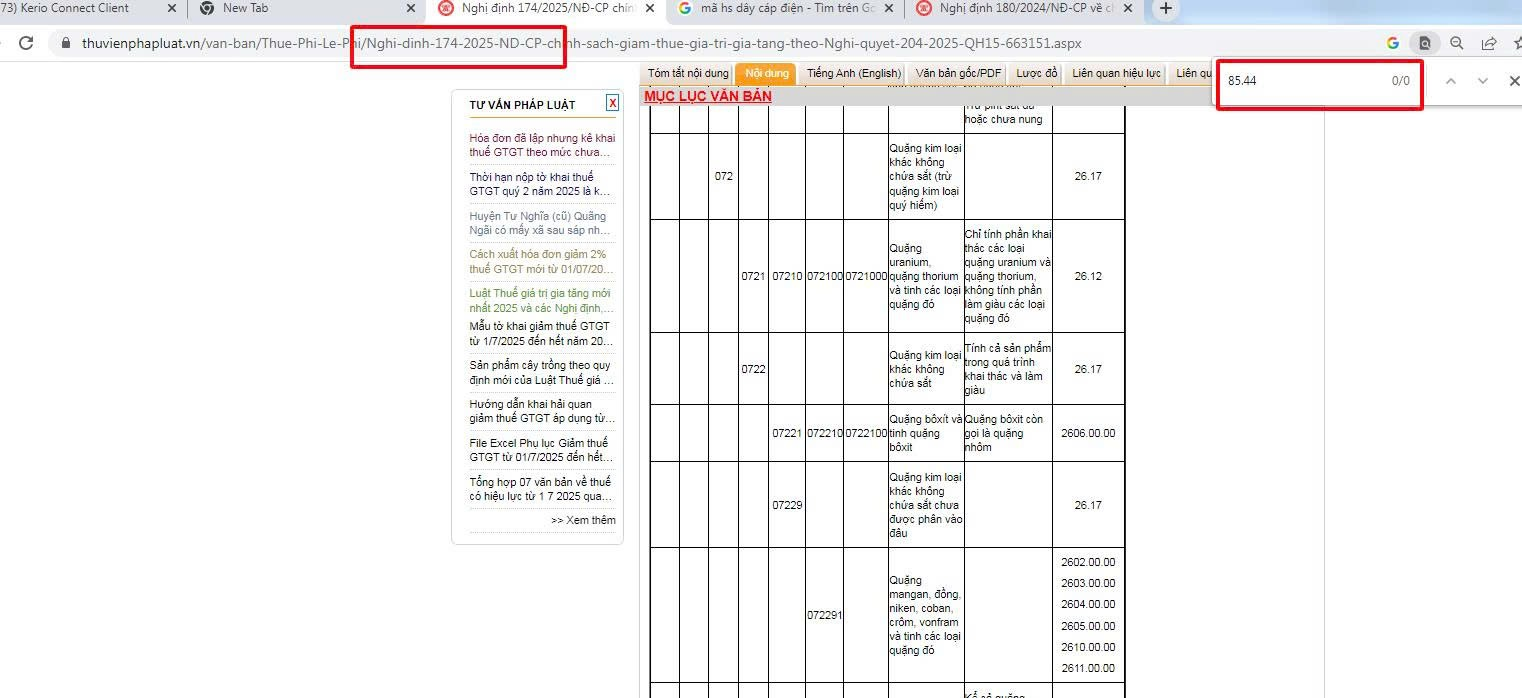Screen dimensions: 1522x698
Task: Click the Xem thêm link
Action: click(583, 520)
